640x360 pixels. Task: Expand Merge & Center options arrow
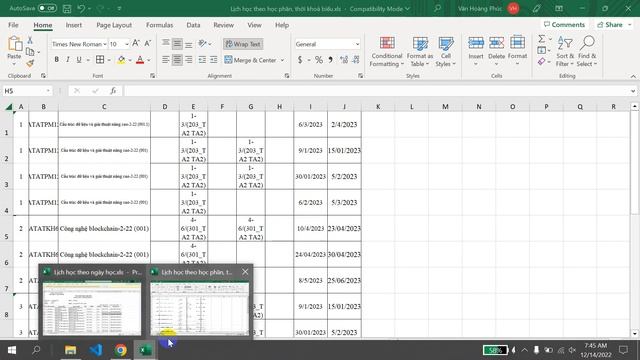pyautogui.click(x=282, y=60)
